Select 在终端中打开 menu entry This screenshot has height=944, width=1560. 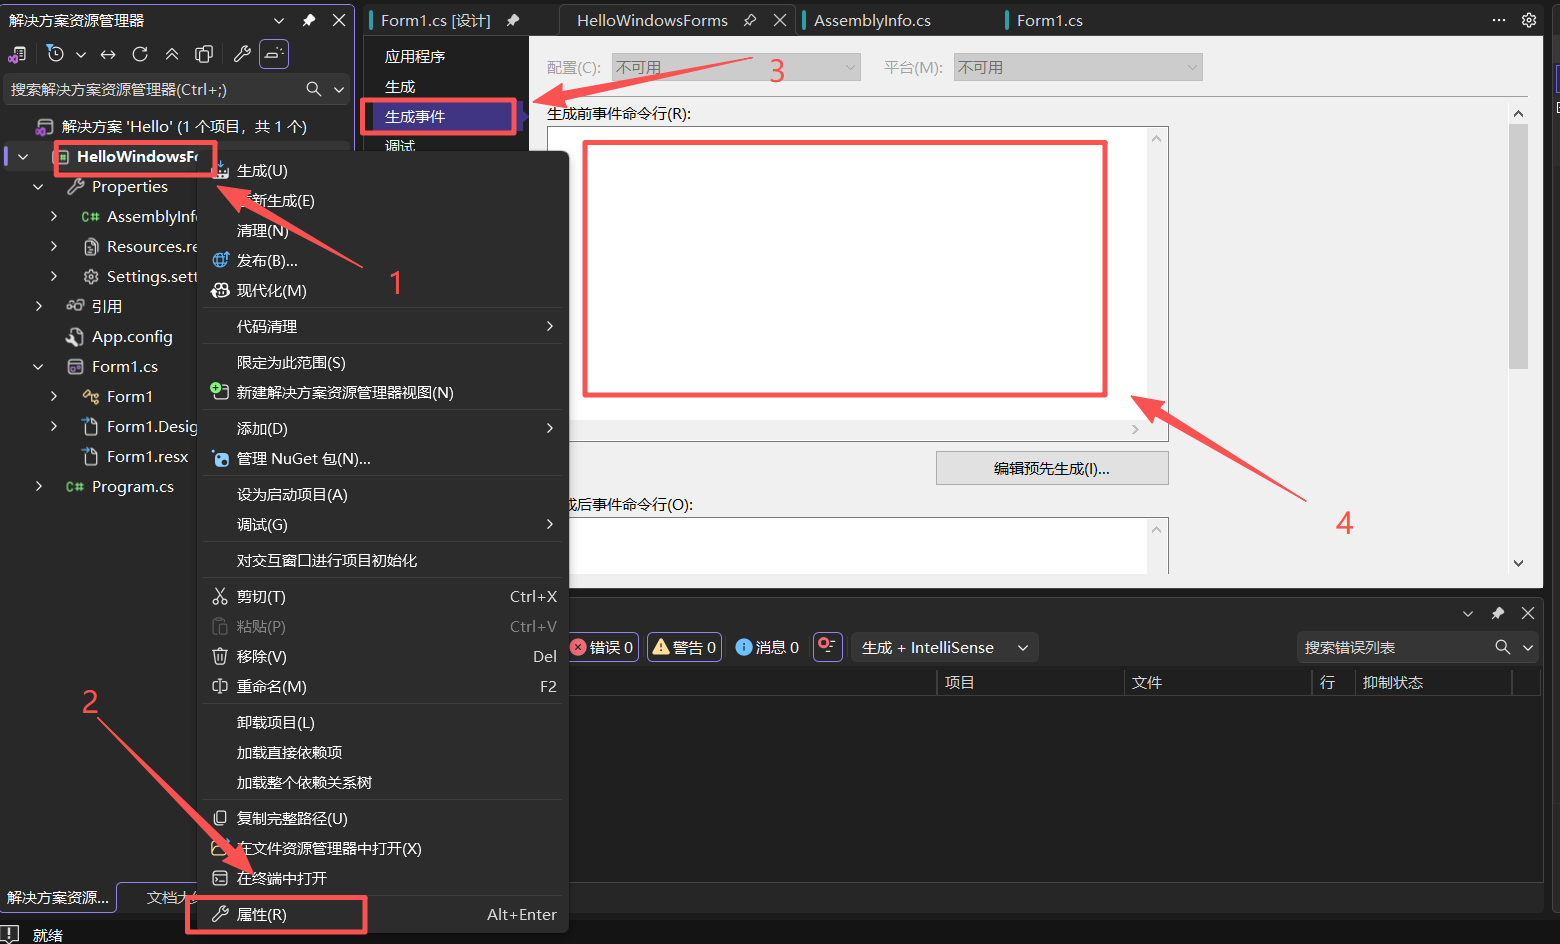pyautogui.click(x=384, y=879)
